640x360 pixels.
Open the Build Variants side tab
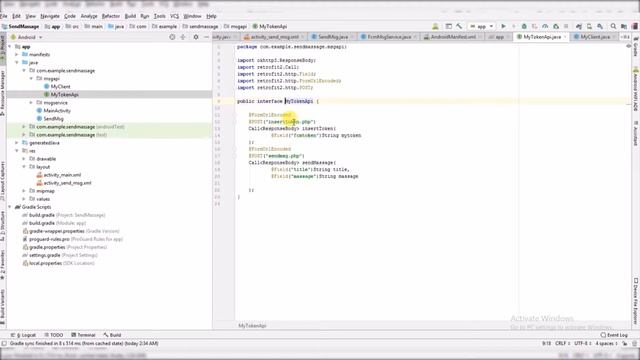pyautogui.click(x=3, y=306)
